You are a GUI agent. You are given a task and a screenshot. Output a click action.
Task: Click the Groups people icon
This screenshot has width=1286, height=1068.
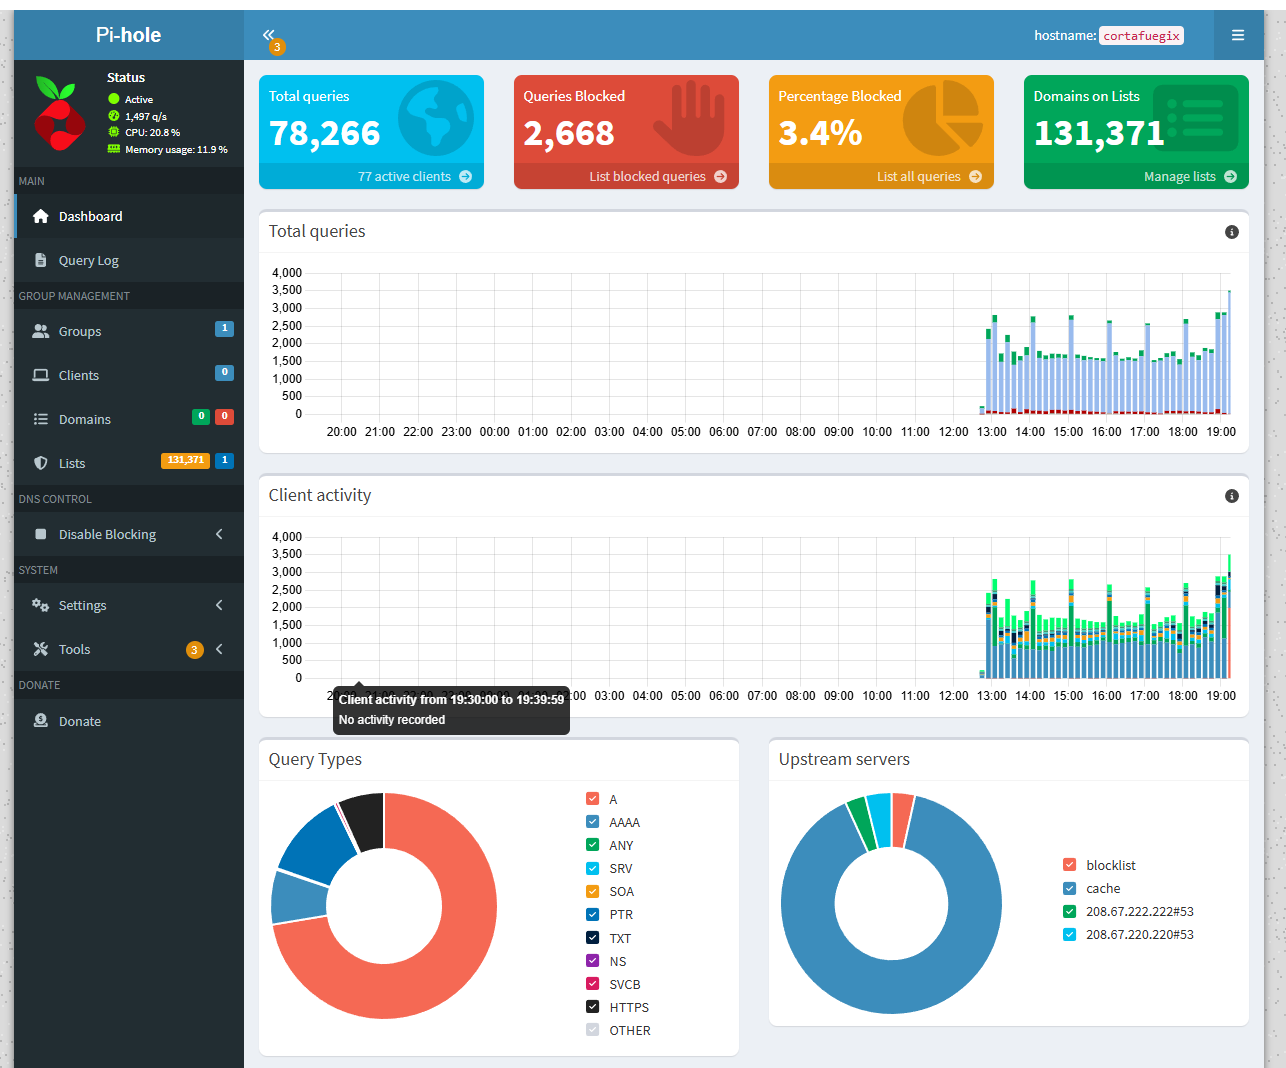tap(41, 331)
